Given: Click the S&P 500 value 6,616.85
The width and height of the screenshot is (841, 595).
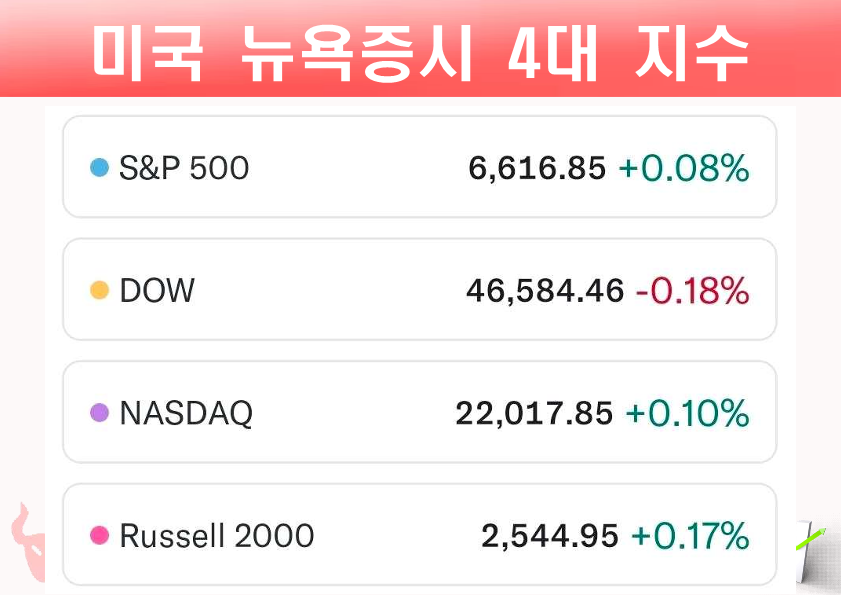Looking at the screenshot, I should (536, 169).
